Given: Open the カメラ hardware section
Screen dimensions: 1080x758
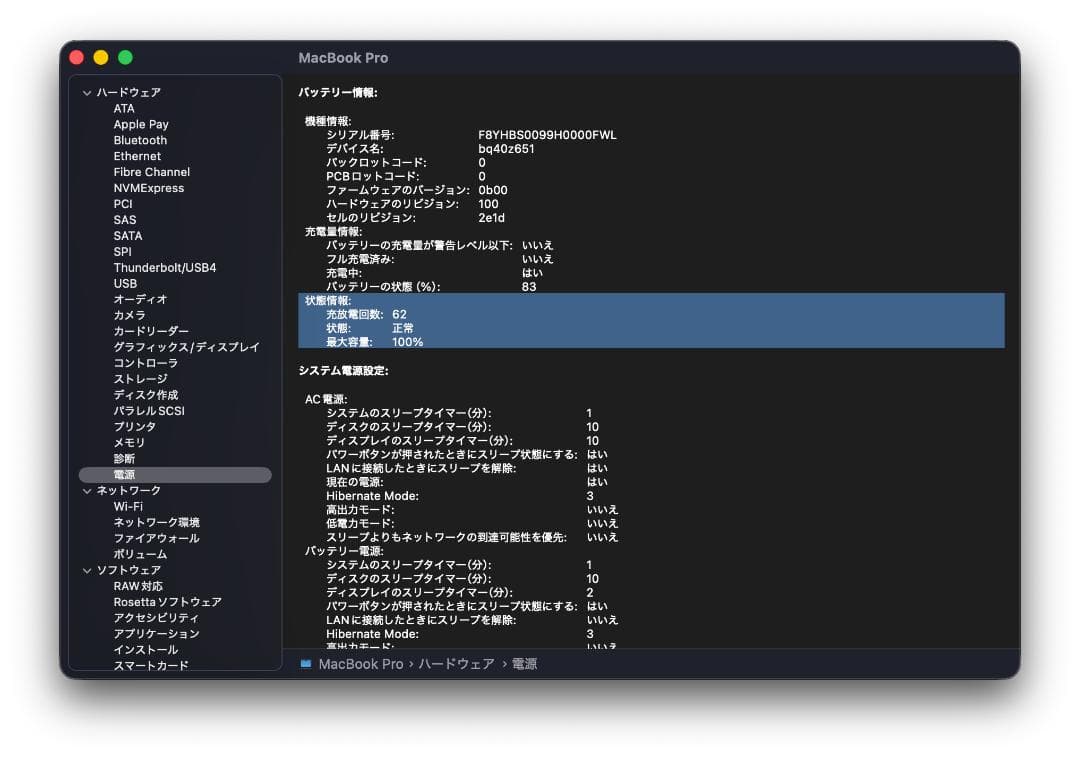Looking at the screenshot, I should pos(129,315).
